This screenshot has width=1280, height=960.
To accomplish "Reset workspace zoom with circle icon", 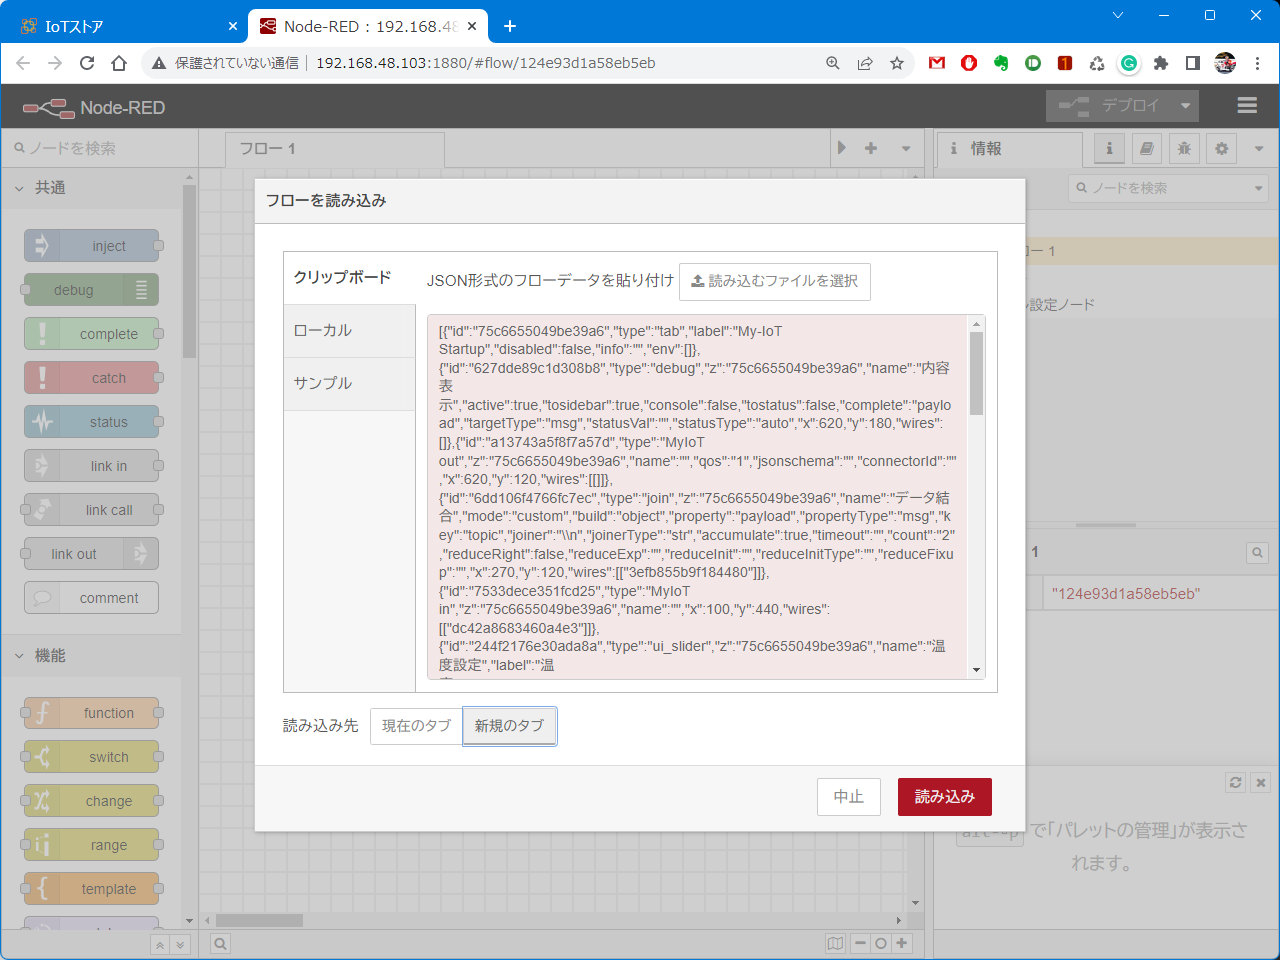I will (x=881, y=943).
